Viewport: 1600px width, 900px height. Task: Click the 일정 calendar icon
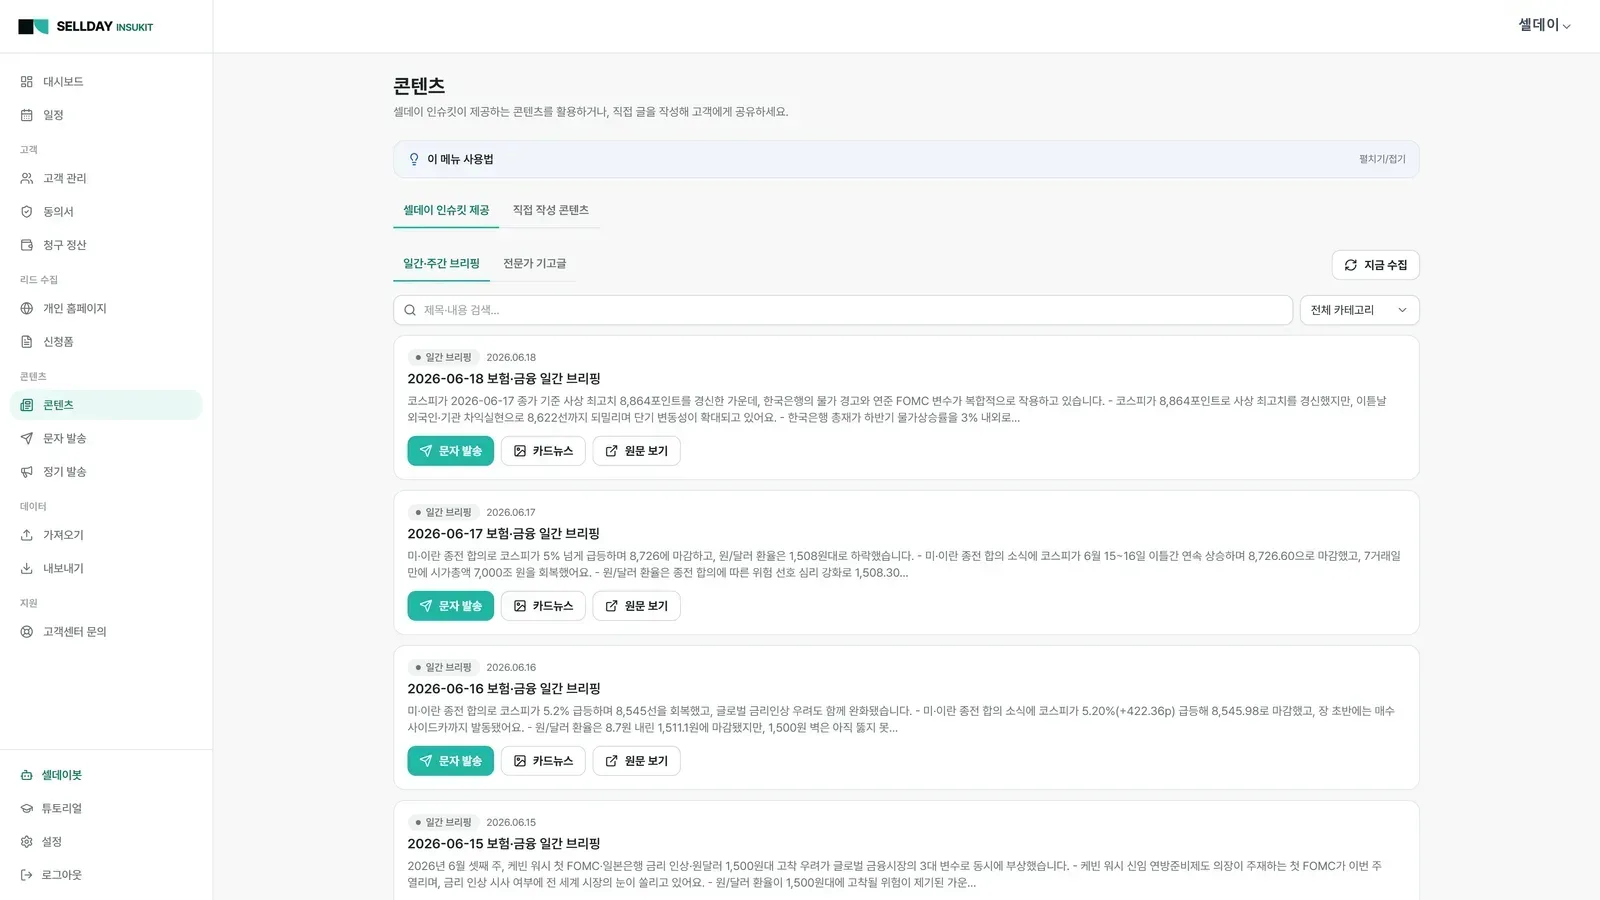click(x=27, y=115)
